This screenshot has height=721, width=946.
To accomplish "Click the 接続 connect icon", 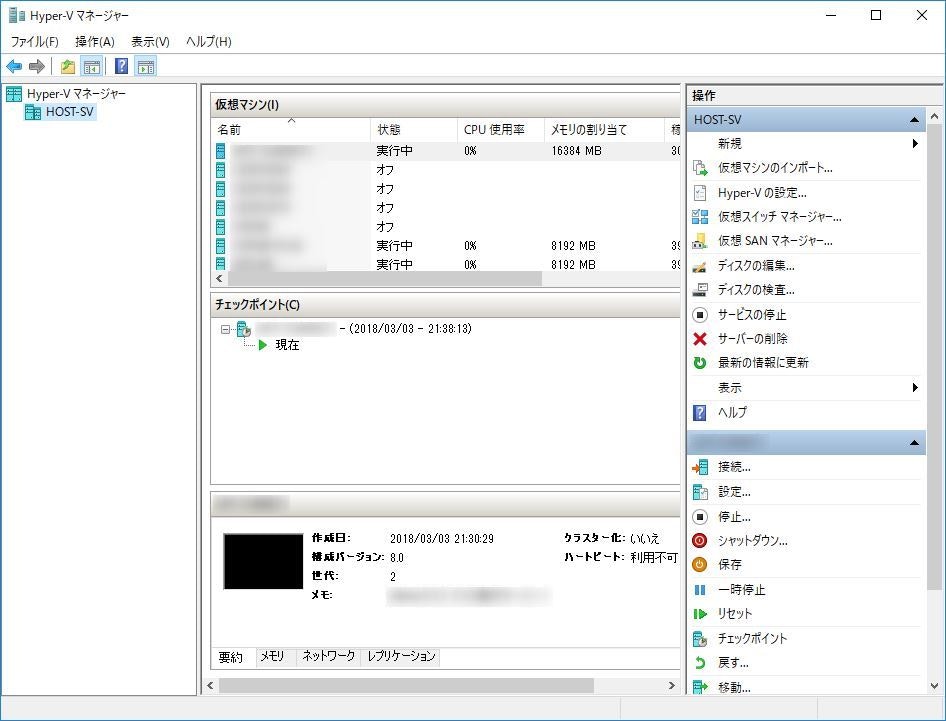I will (x=700, y=467).
